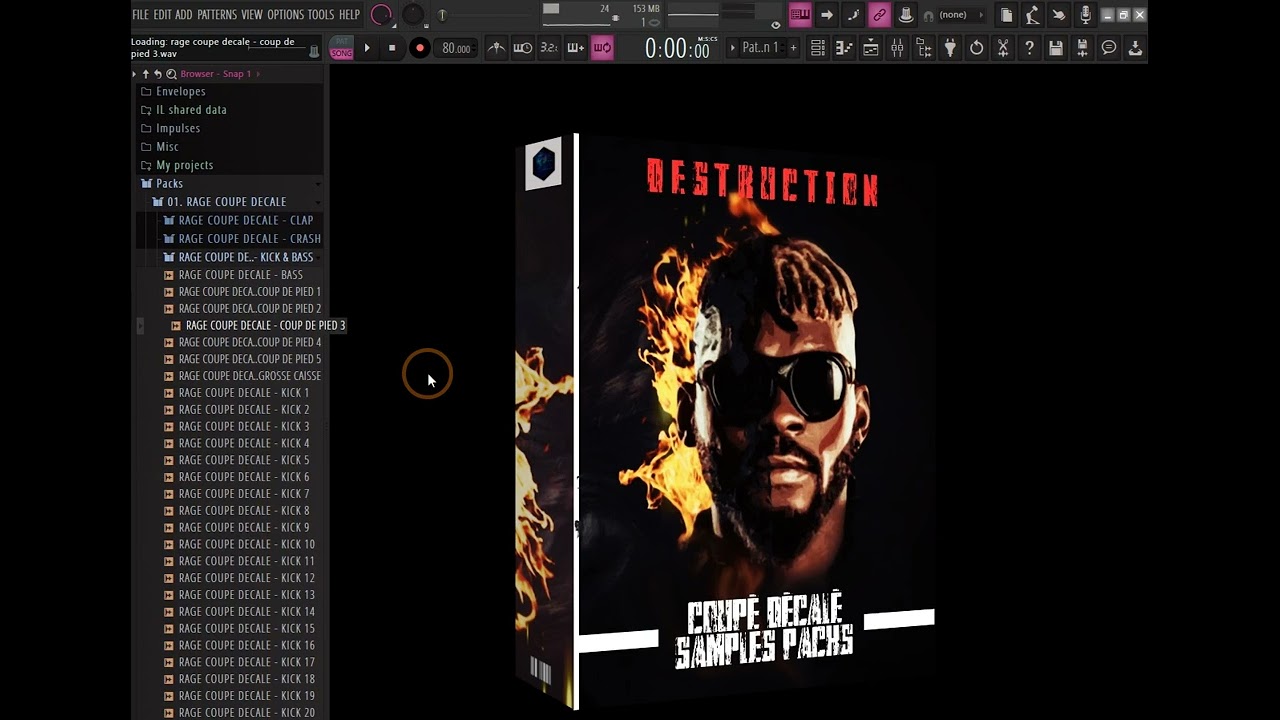Click the floppy disk save icon
The width and height of the screenshot is (1280, 720).
[1056, 48]
